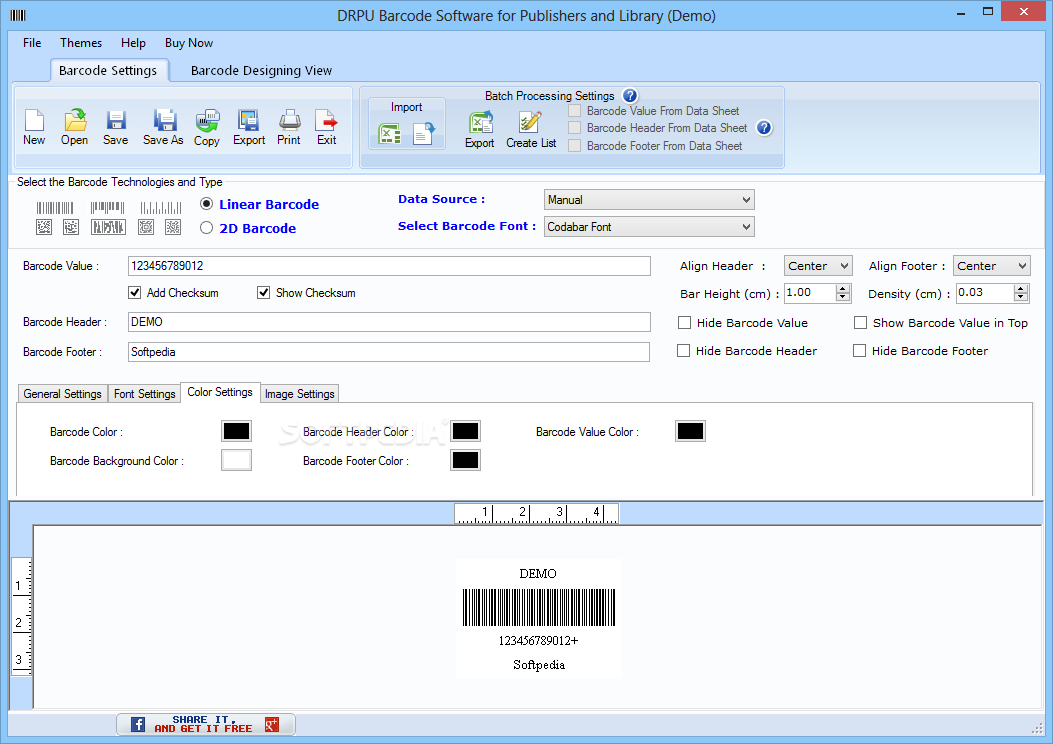Open the Align Footer dropdown
The image size is (1053, 744).
(x=991, y=266)
